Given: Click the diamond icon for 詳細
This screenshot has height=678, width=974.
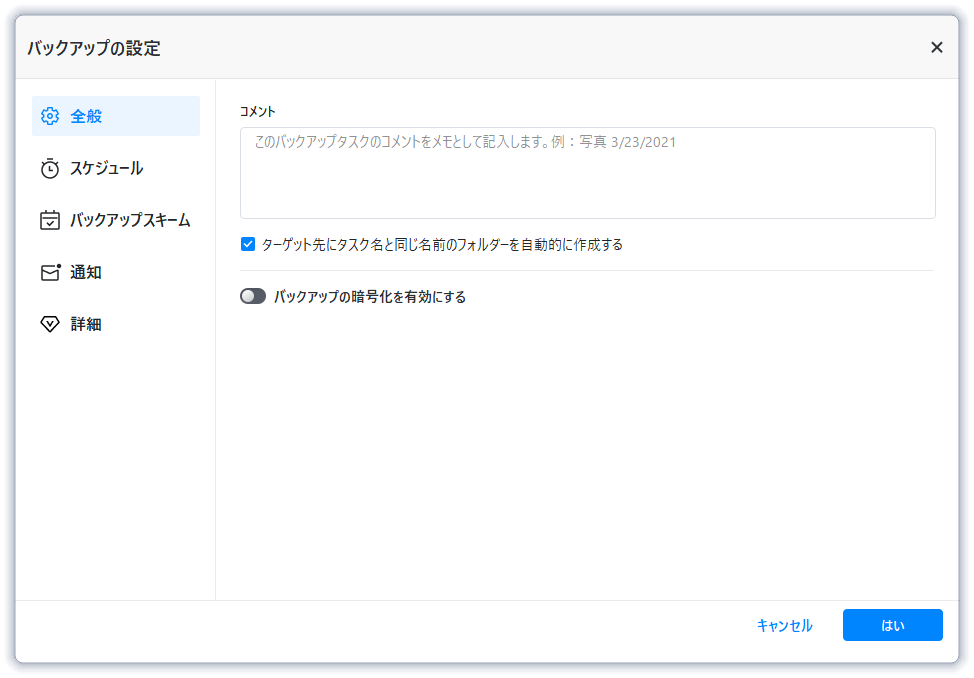Looking at the screenshot, I should tap(50, 324).
